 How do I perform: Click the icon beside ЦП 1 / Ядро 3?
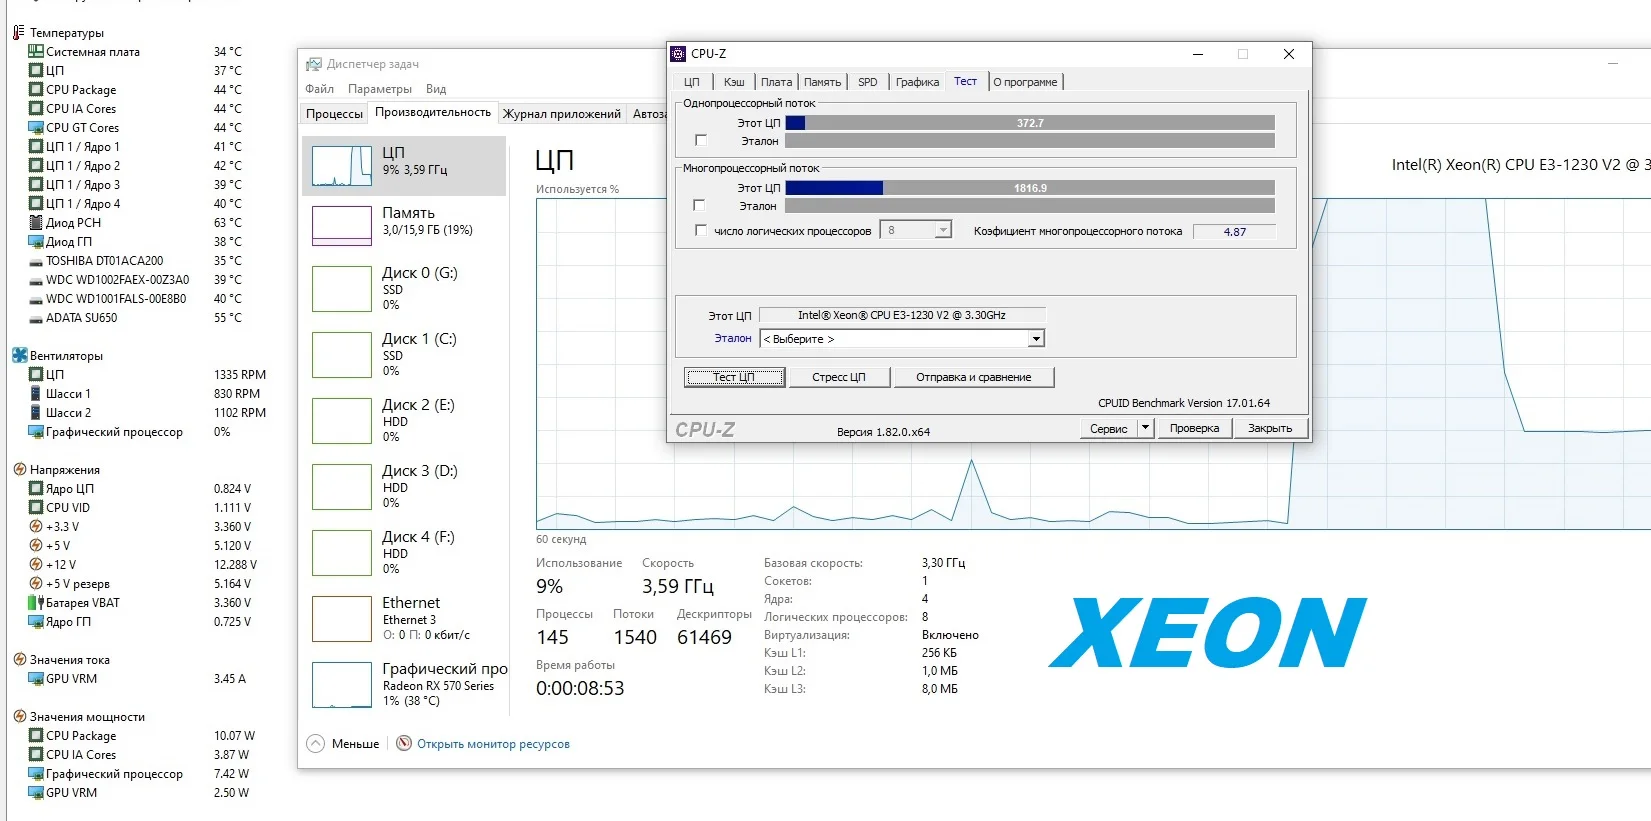[36, 184]
